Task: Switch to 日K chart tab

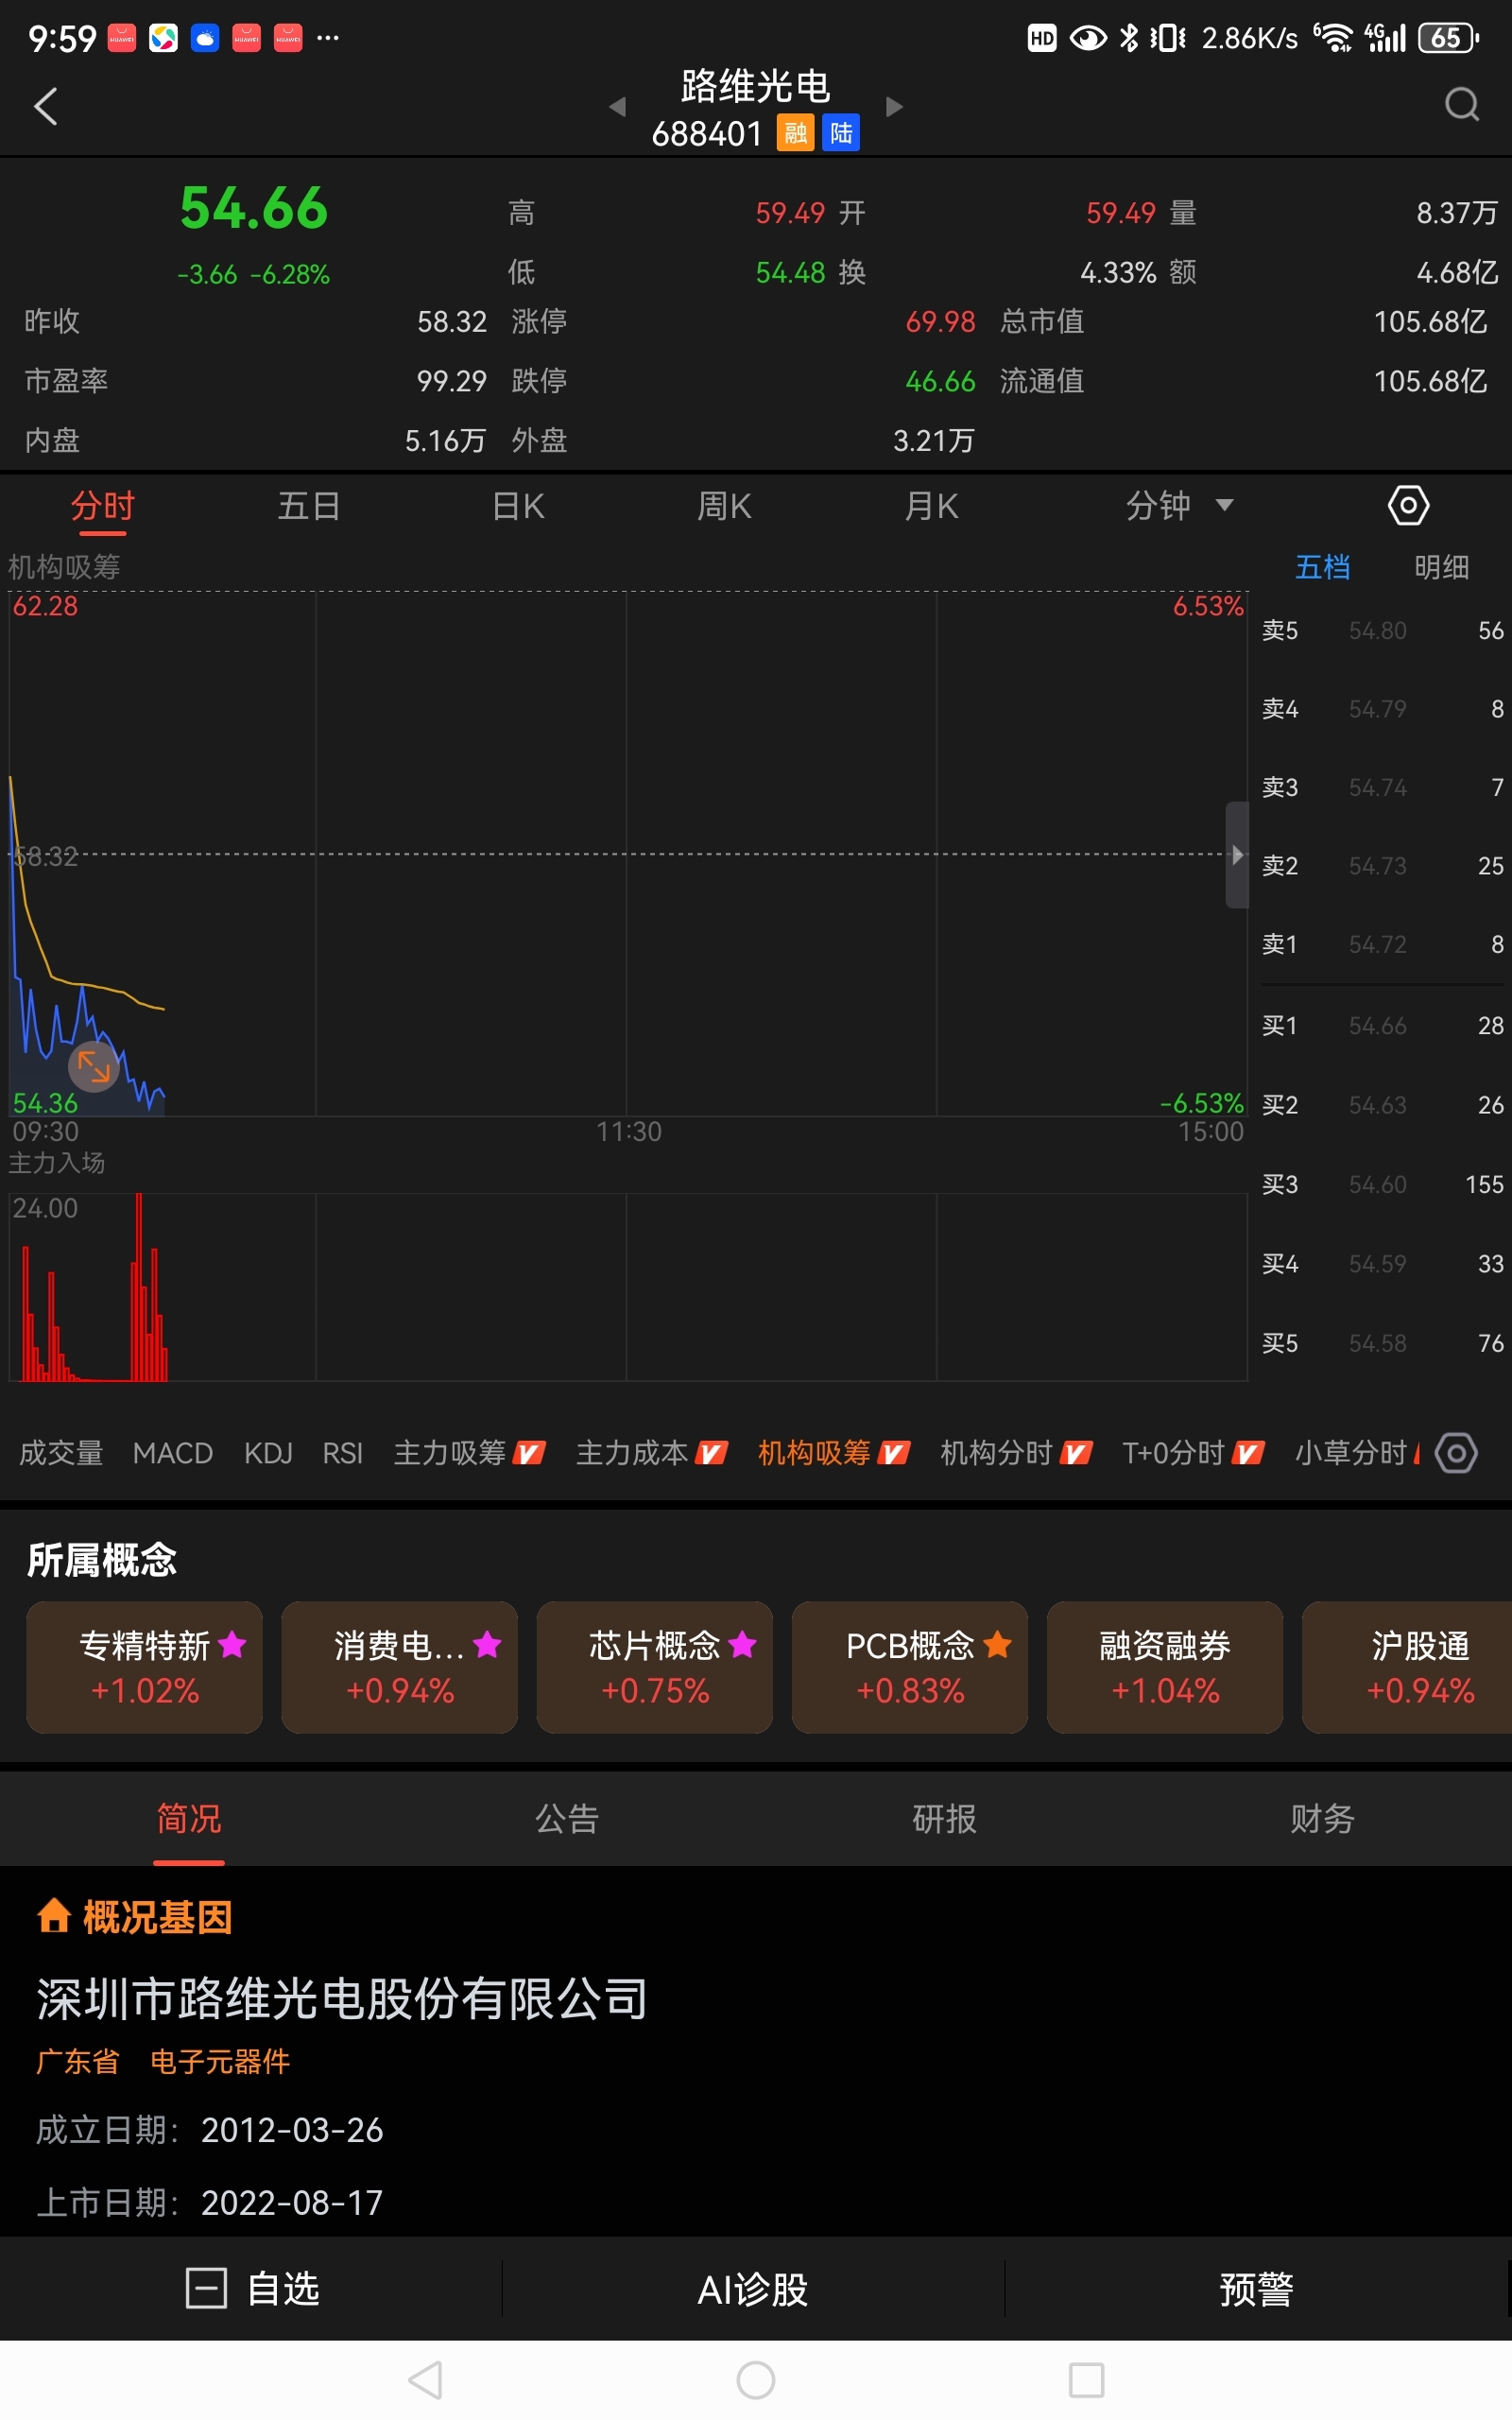Action: coord(518,506)
